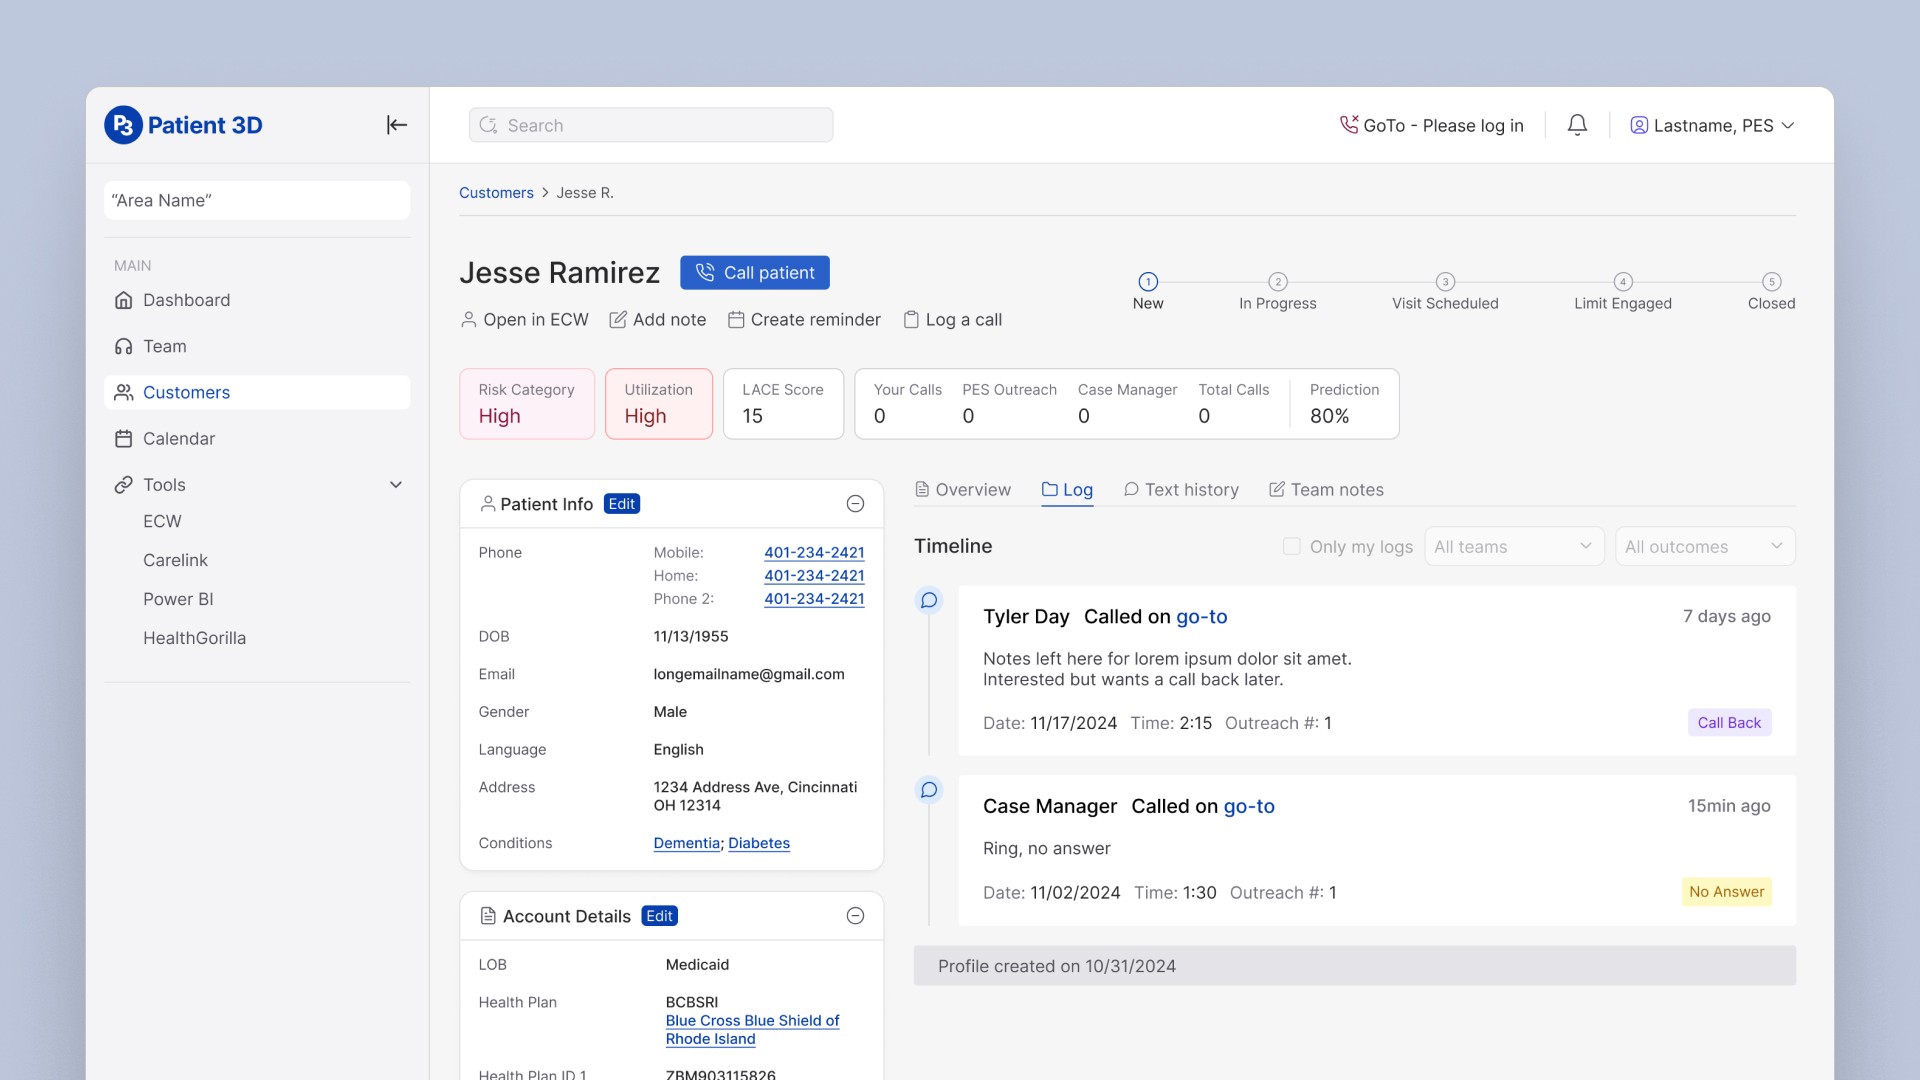The width and height of the screenshot is (1920, 1080).
Task: Open Blue Cross Blue Shield of Rhode Island link
Action: pos(752,1030)
